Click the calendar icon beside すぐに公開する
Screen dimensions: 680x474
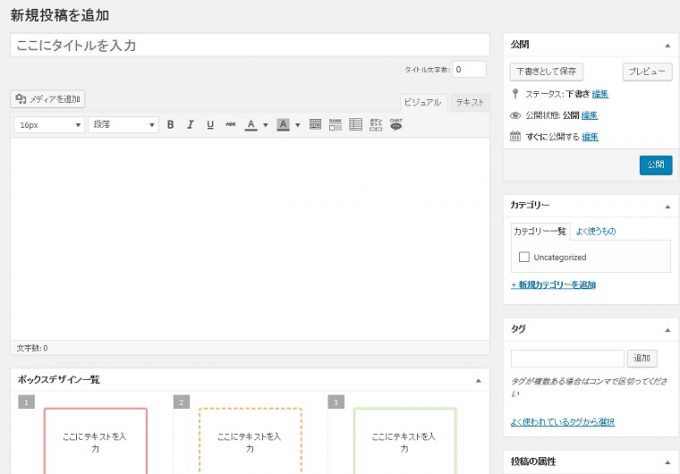(515, 136)
